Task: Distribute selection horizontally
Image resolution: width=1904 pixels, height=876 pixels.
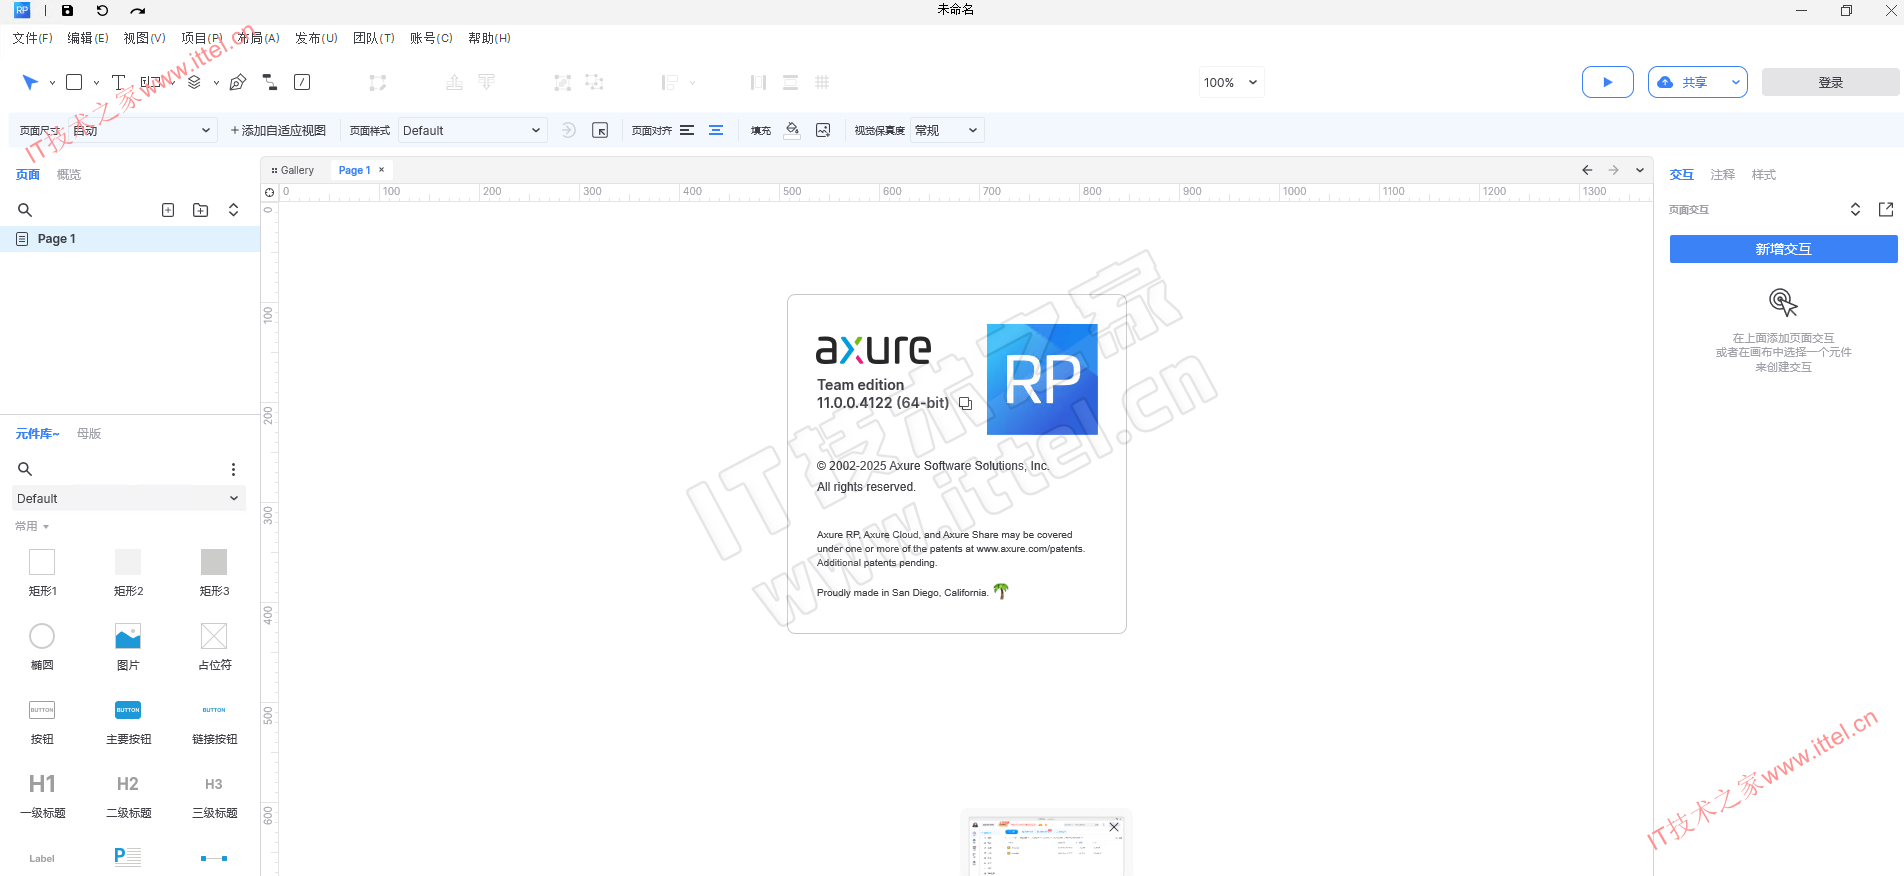Action: click(x=758, y=82)
